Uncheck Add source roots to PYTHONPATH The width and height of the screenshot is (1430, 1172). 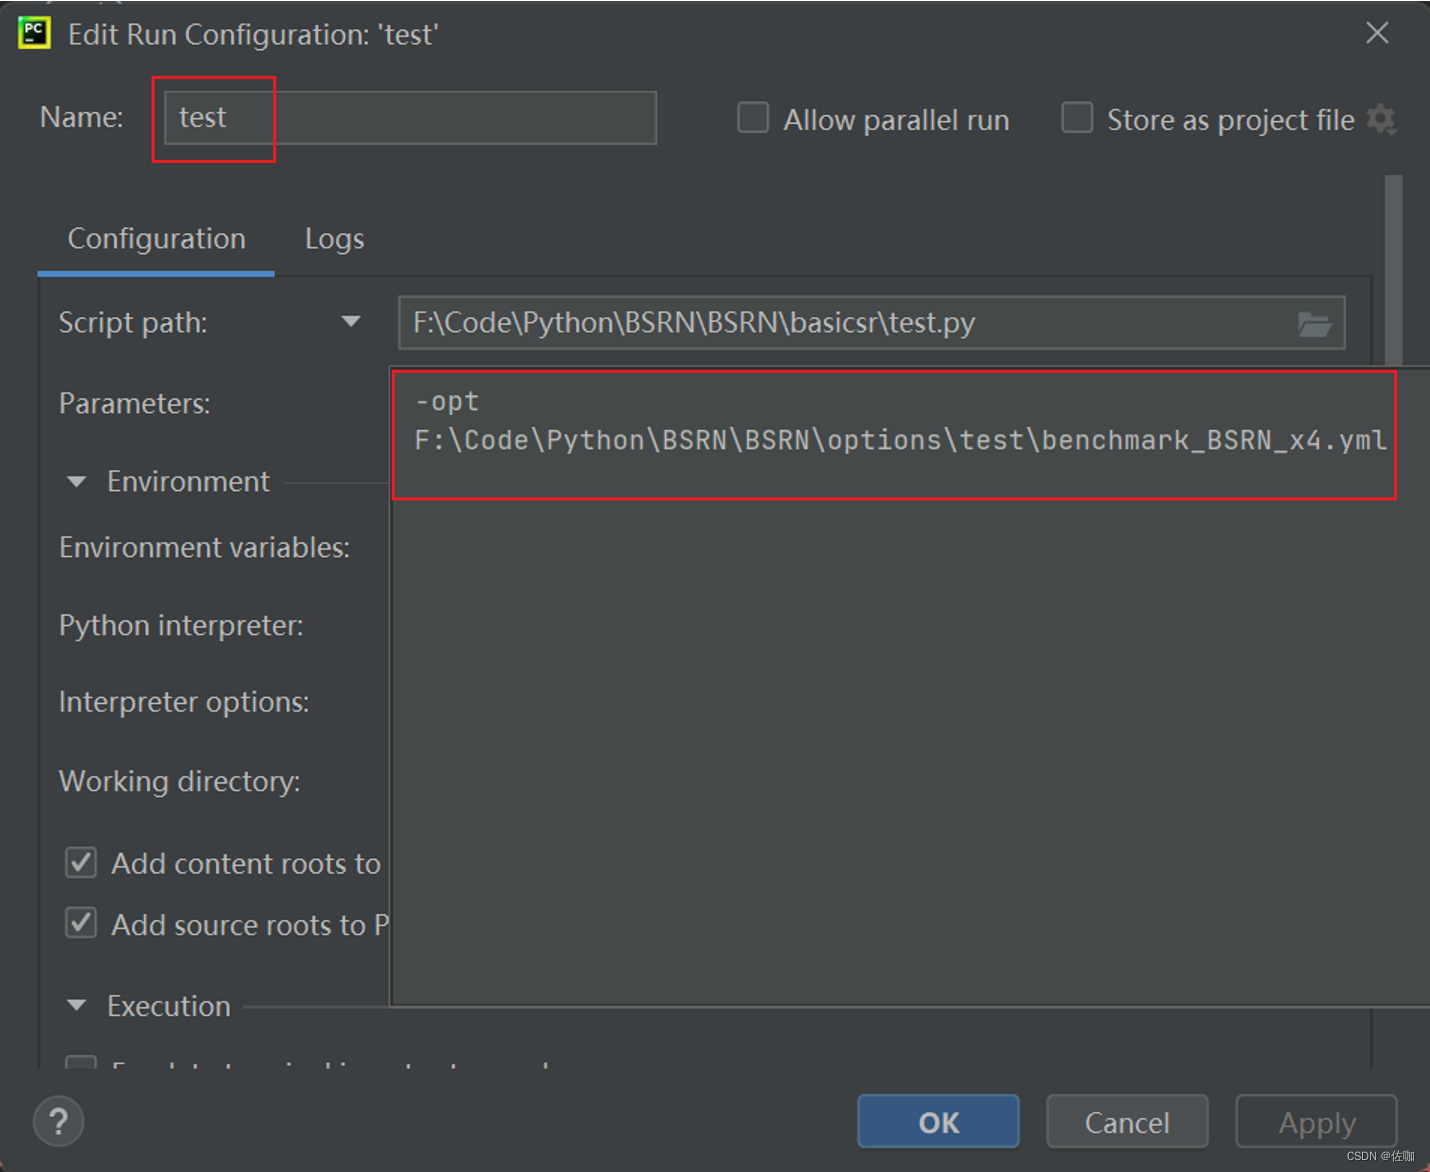(81, 922)
